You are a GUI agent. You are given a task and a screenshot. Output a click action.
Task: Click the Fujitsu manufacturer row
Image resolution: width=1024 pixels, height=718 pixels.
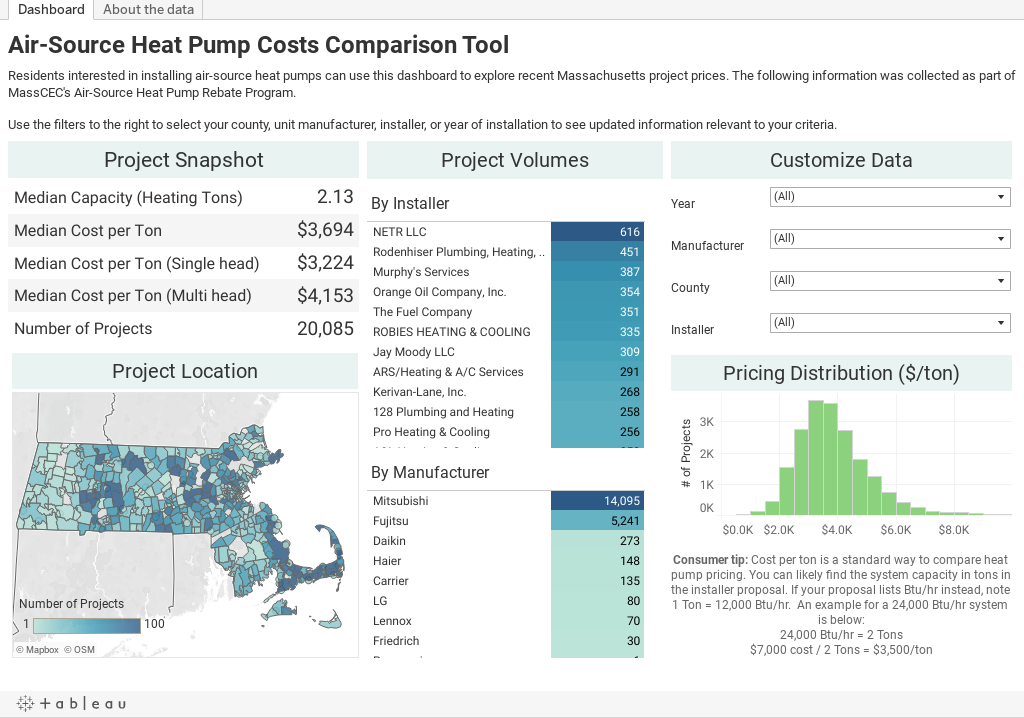[505, 521]
